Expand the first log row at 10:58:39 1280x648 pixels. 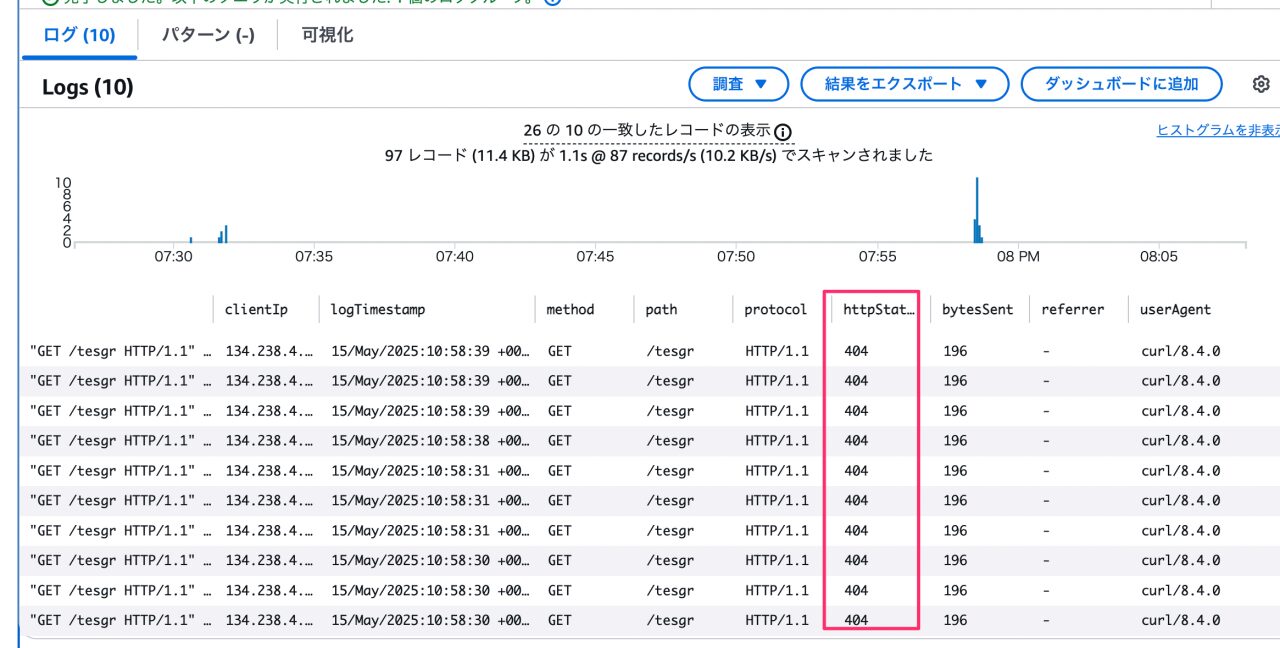(650, 351)
